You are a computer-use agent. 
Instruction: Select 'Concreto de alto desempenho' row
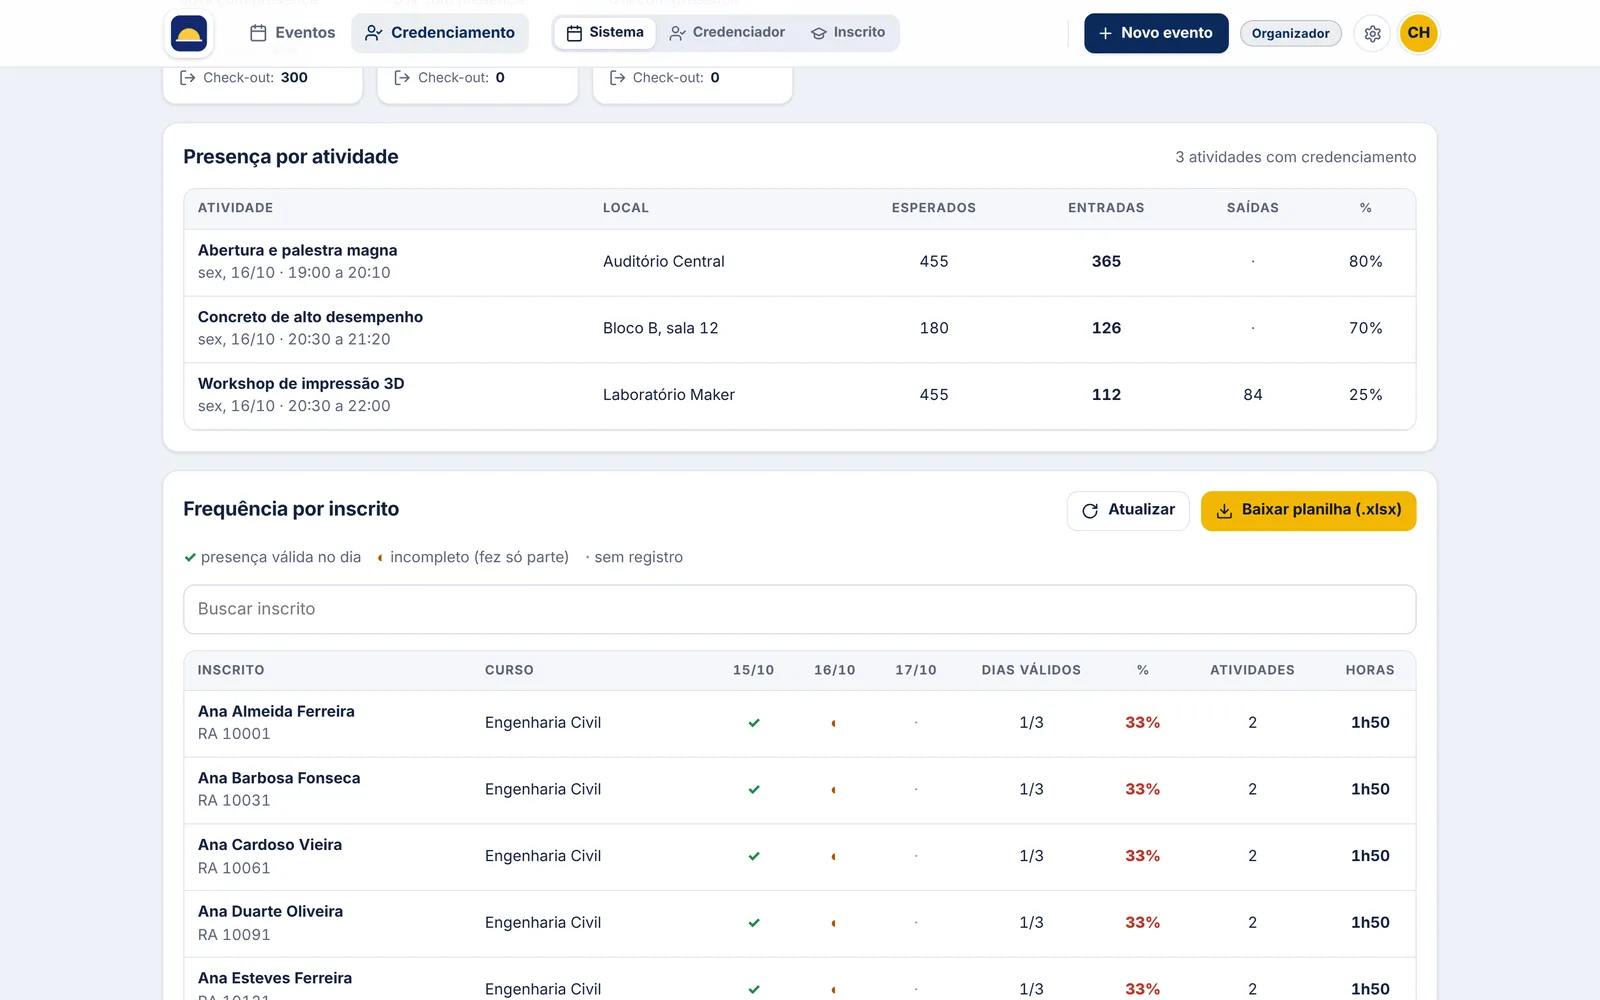tap(800, 329)
